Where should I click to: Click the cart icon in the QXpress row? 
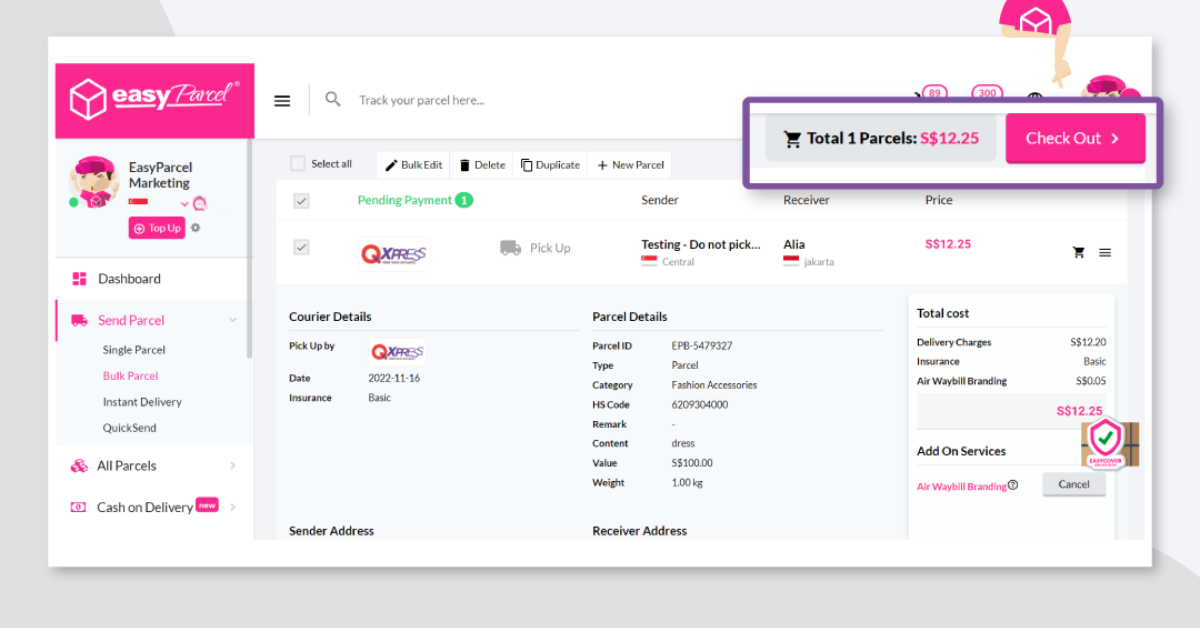pos(1078,253)
